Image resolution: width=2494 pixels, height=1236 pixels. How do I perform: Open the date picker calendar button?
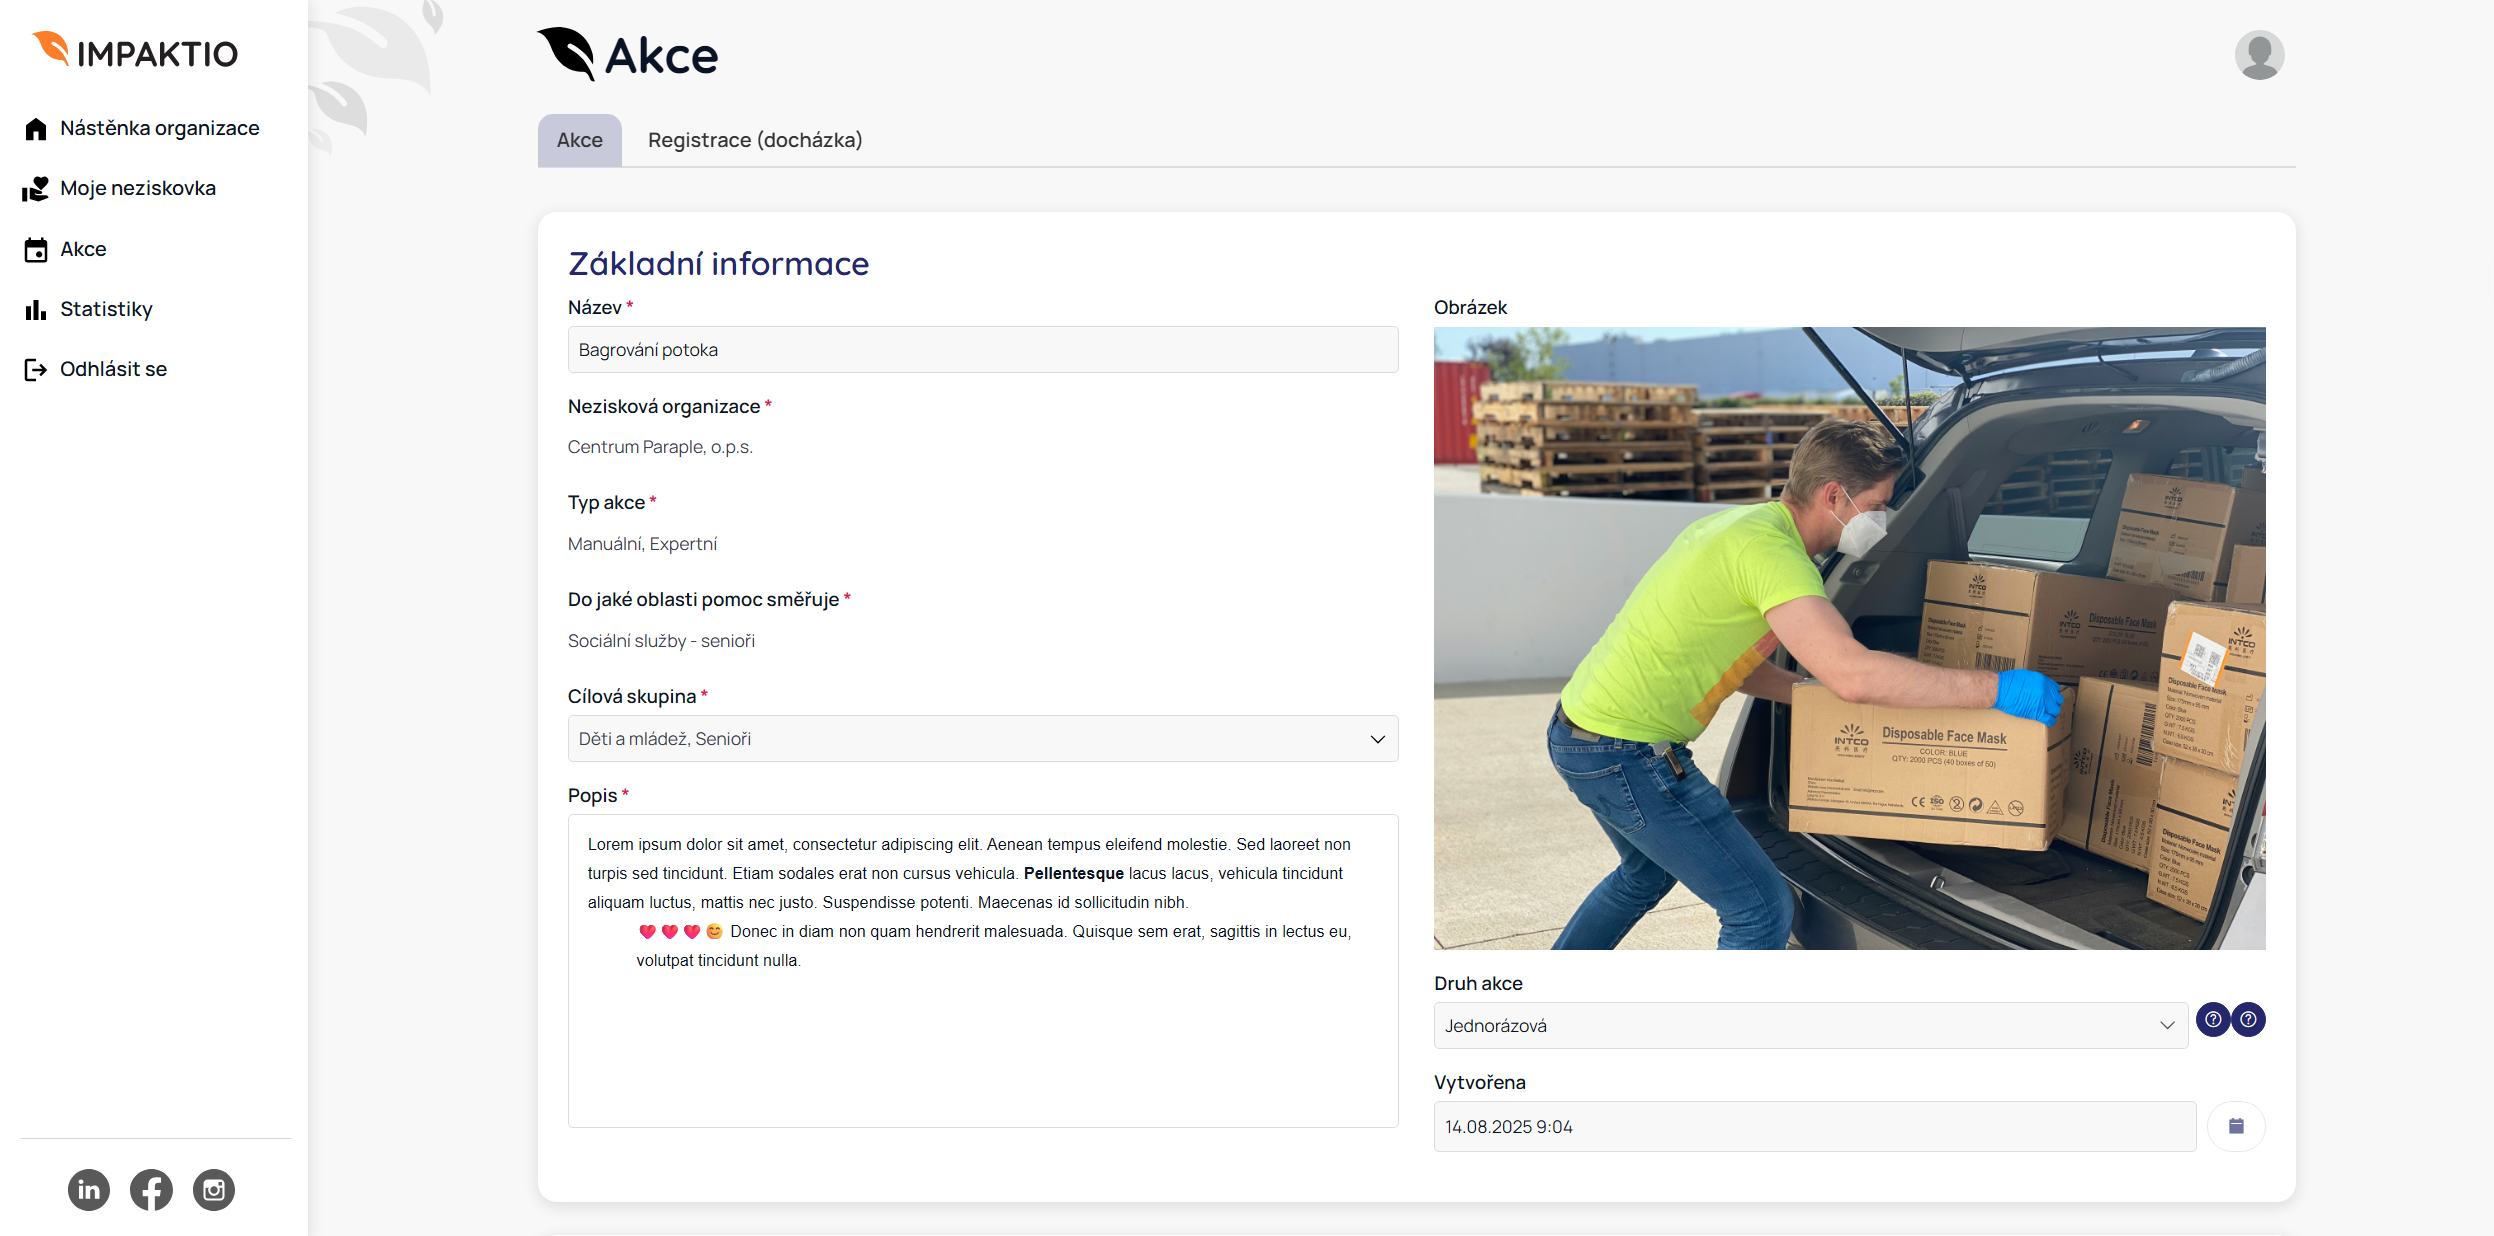click(x=2236, y=1127)
